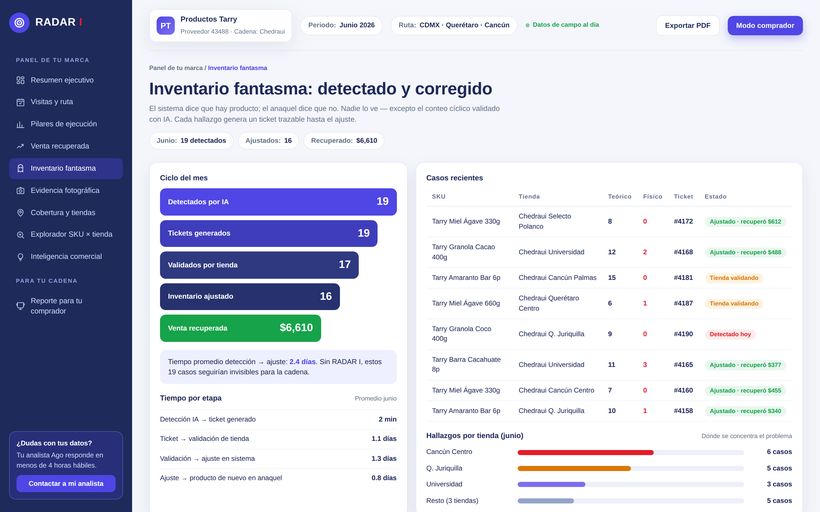Click ticket #4190 in the table

pyautogui.click(x=684, y=334)
